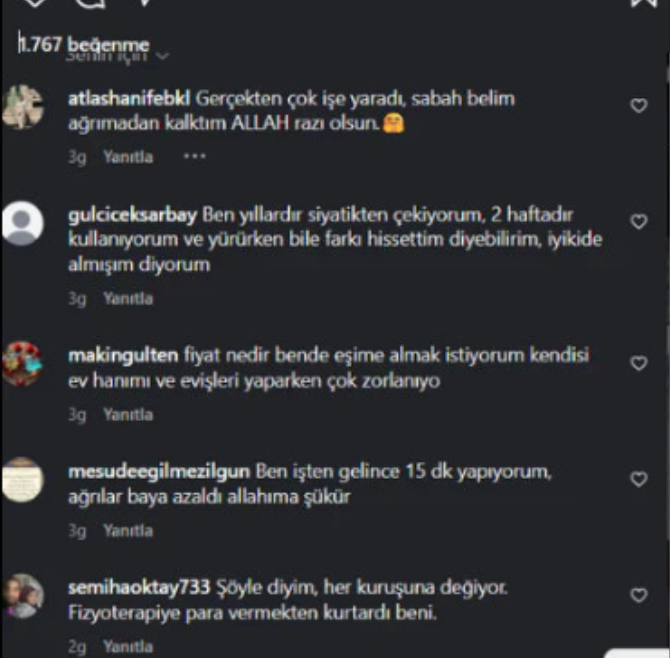Save the post with bookmark icon
670x658 pixels.
tap(644, 3)
